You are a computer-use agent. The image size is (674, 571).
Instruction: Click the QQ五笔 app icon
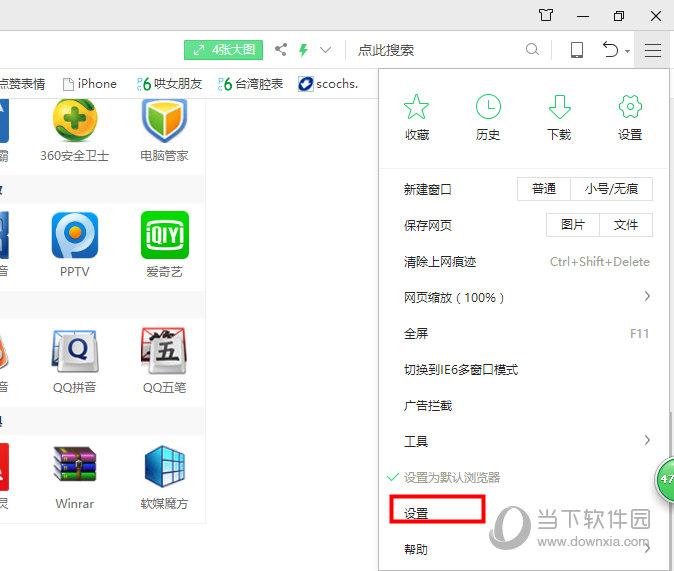(165, 350)
